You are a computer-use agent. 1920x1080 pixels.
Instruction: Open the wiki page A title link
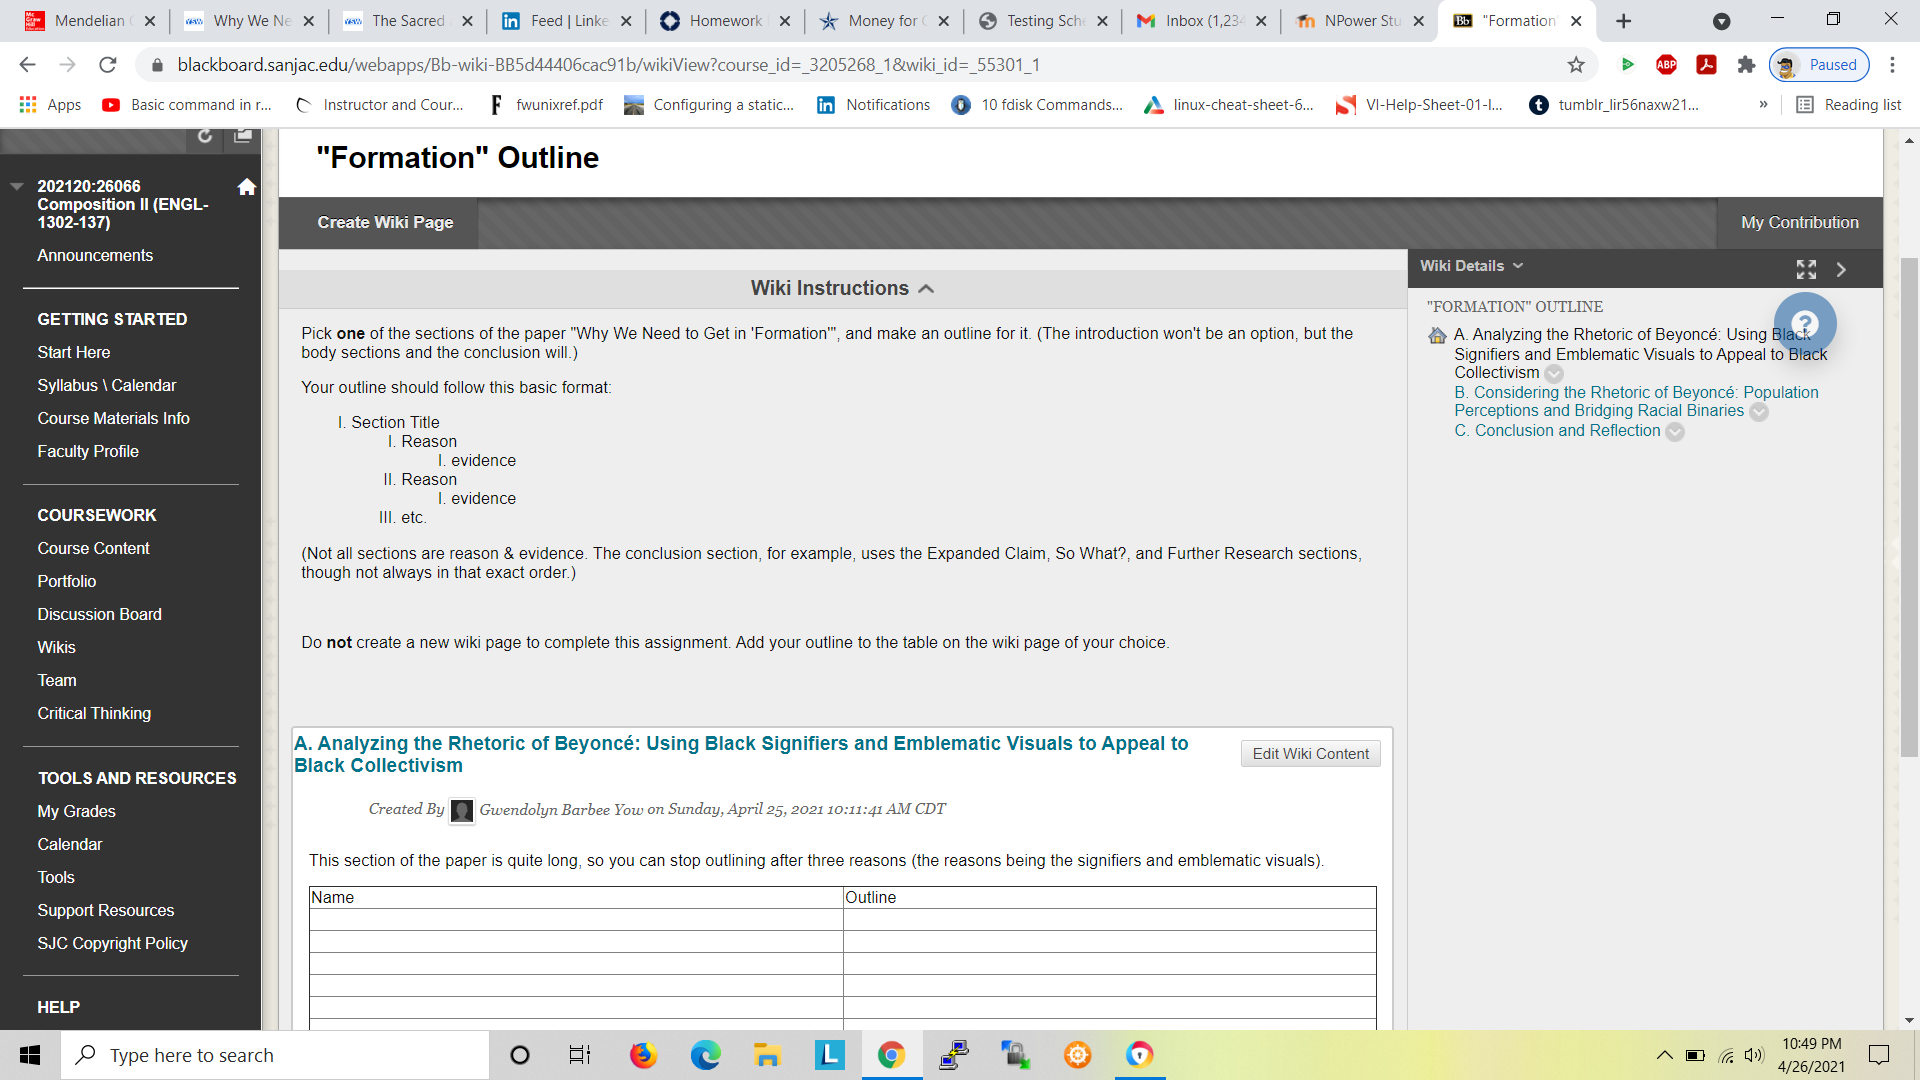(741, 755)
